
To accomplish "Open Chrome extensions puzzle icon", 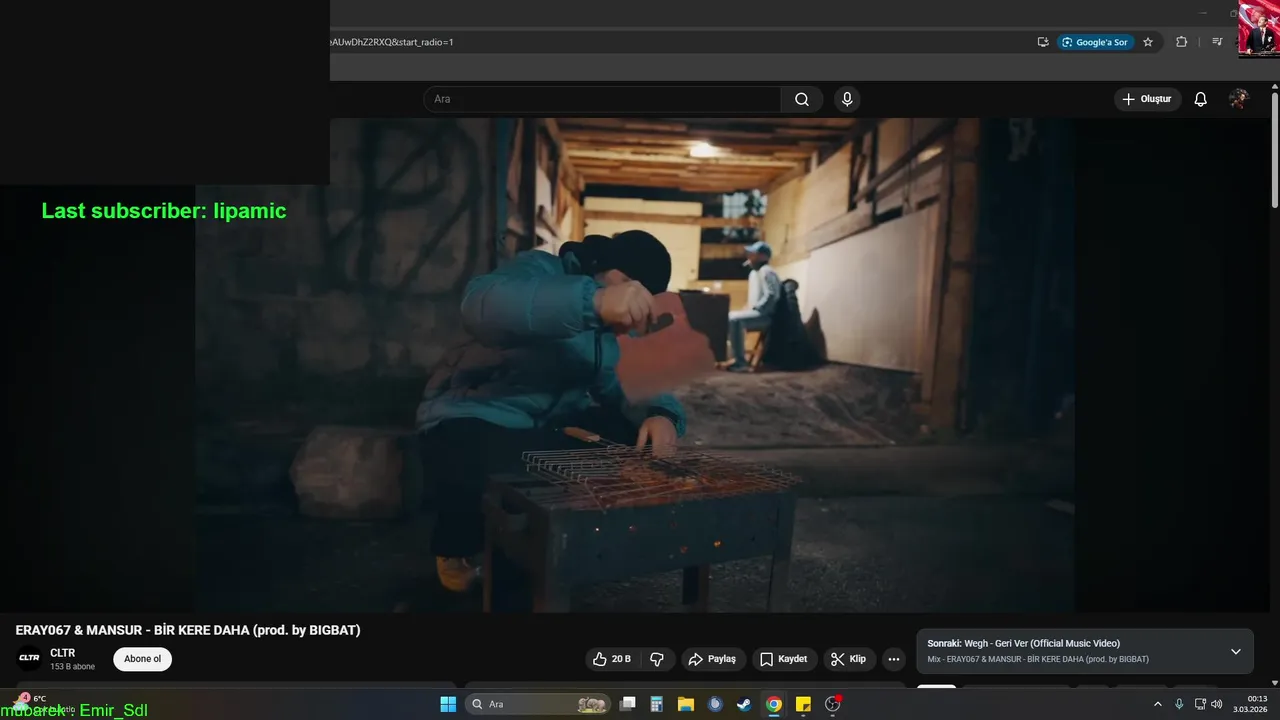I will [x=1181, y=42].
